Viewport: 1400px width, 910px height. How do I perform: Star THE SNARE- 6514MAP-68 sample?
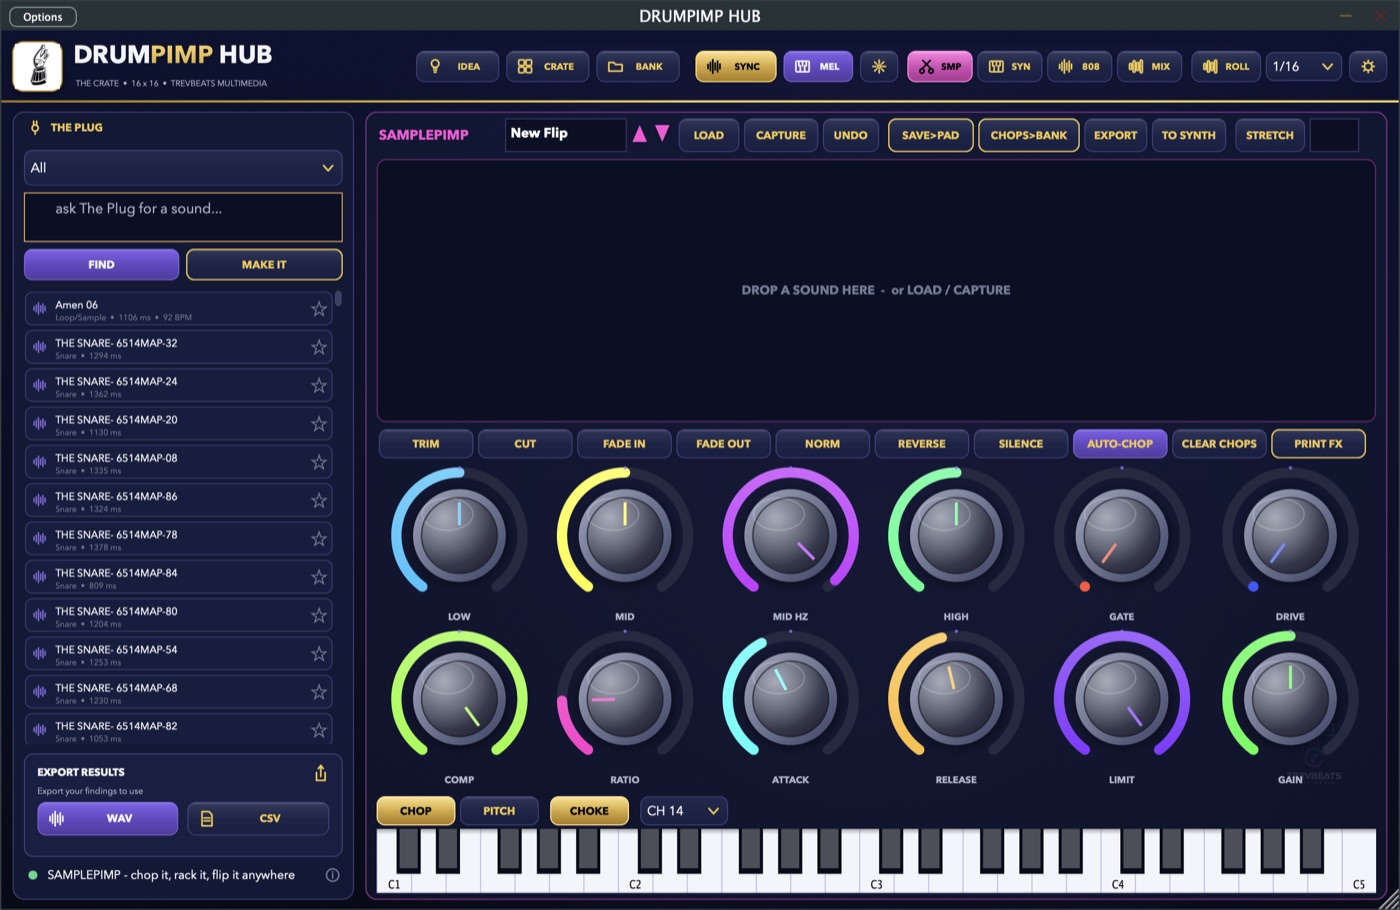(x=319, y=692)
